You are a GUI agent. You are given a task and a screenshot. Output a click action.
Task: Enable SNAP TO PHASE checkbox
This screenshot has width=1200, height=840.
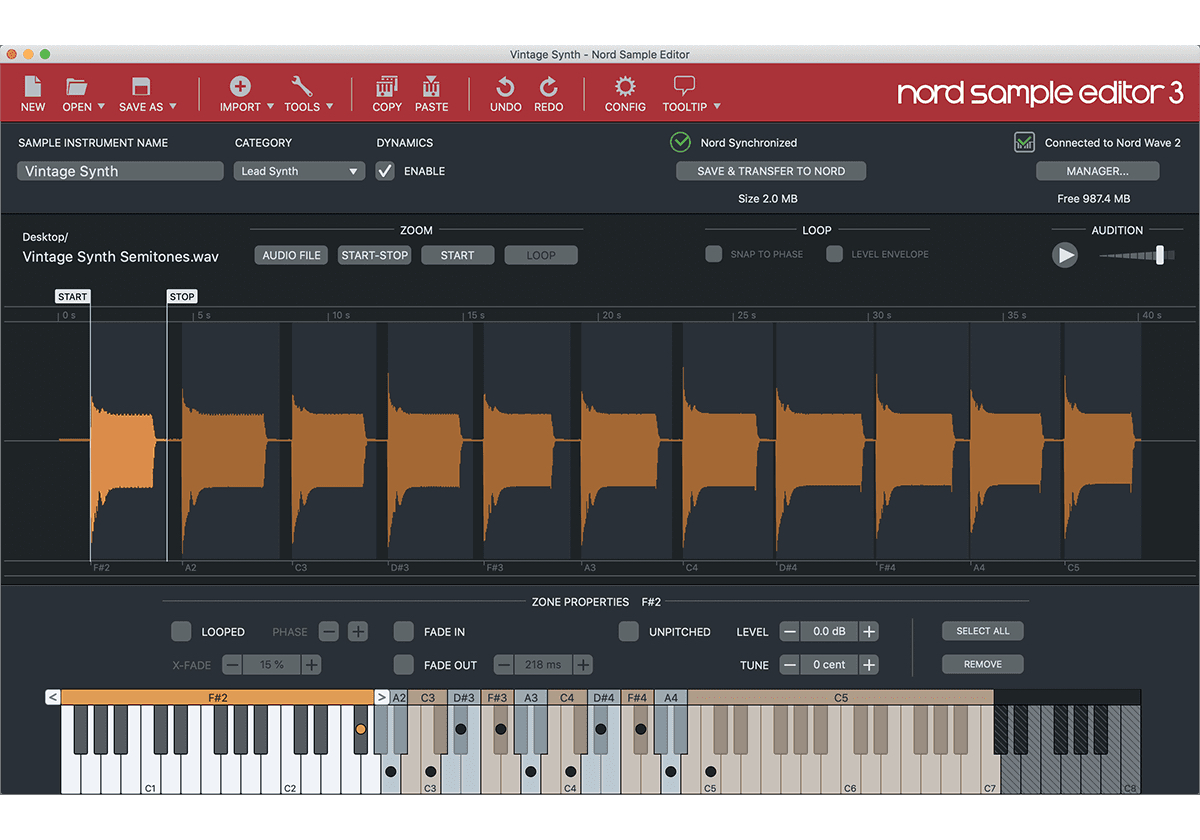[x=714, y=254]
